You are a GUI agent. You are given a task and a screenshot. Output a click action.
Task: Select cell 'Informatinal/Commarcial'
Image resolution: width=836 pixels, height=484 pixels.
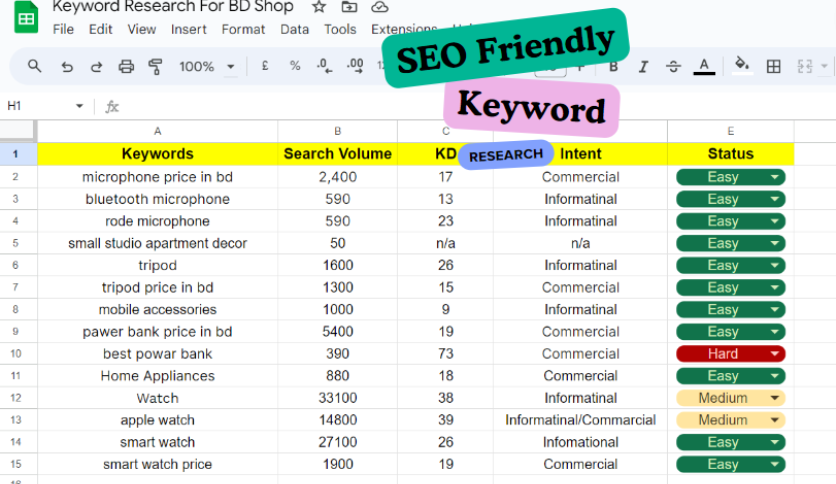click(580, 420)
